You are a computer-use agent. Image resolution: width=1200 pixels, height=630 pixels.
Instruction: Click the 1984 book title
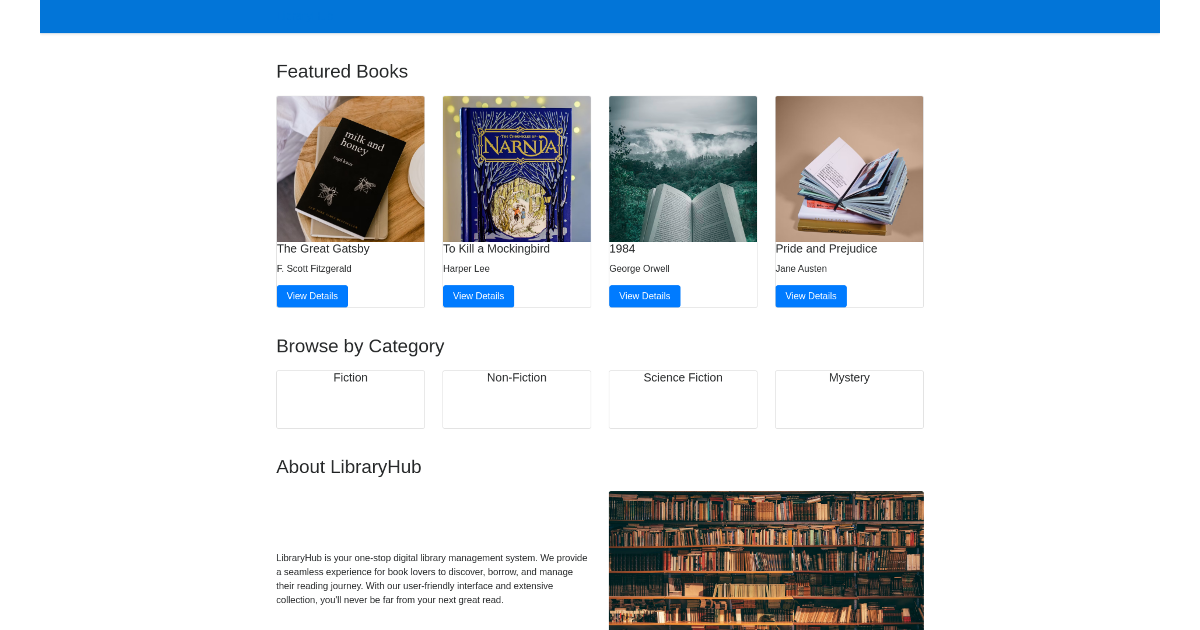[x=622, y=249]
